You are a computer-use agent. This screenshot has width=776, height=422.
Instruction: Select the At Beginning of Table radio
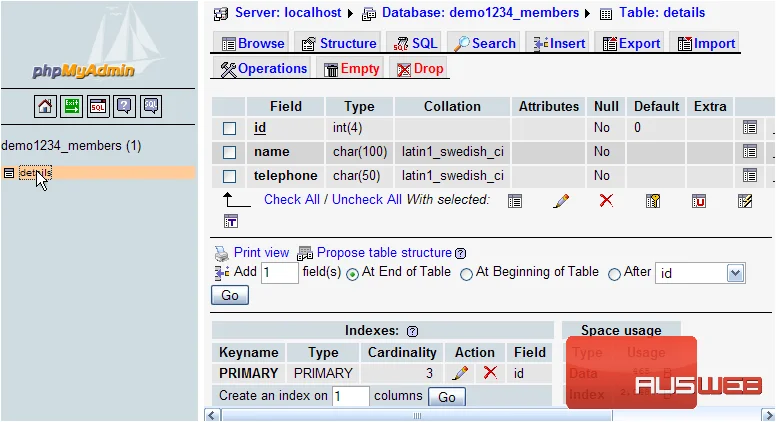point(466,274)
